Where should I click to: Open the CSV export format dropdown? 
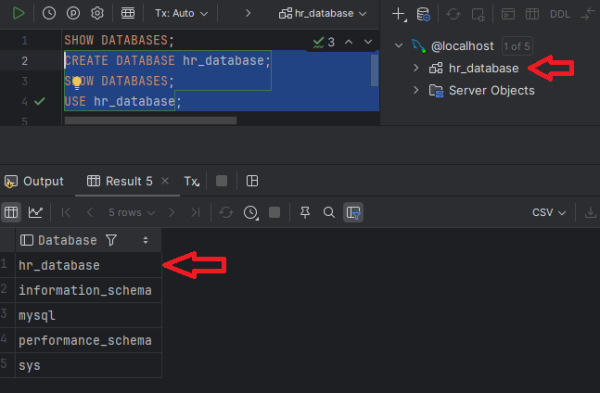click(548, 212)
